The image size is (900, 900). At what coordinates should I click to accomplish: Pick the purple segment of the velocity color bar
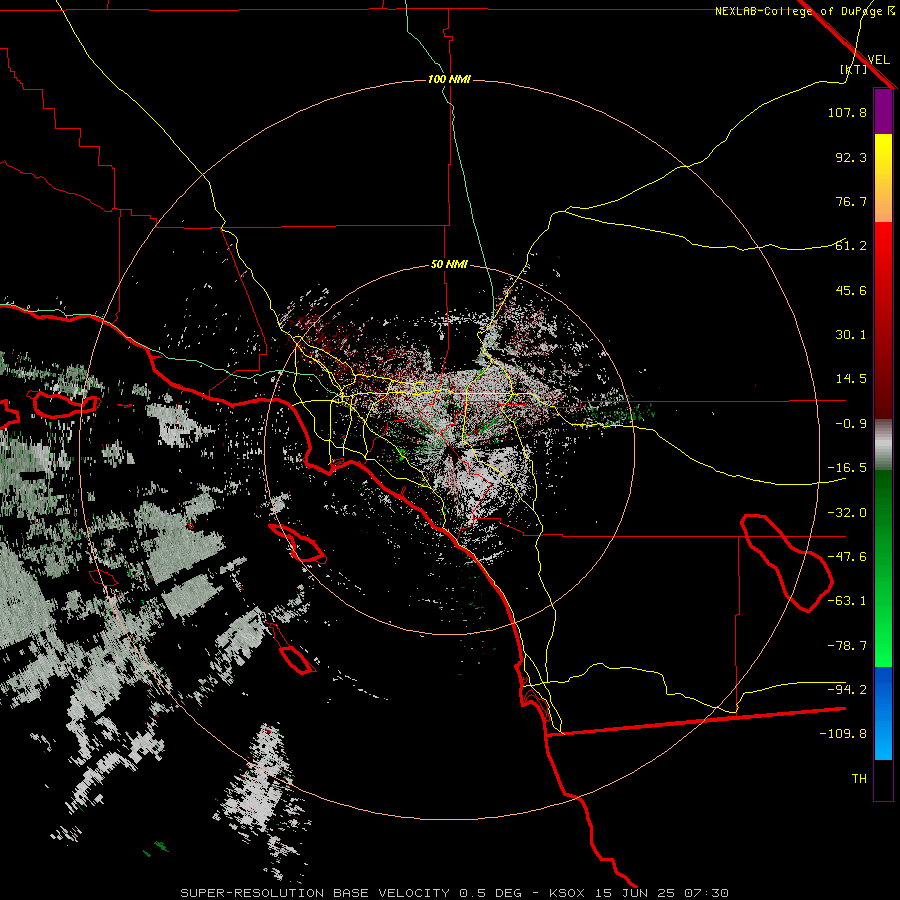(883, 112)
